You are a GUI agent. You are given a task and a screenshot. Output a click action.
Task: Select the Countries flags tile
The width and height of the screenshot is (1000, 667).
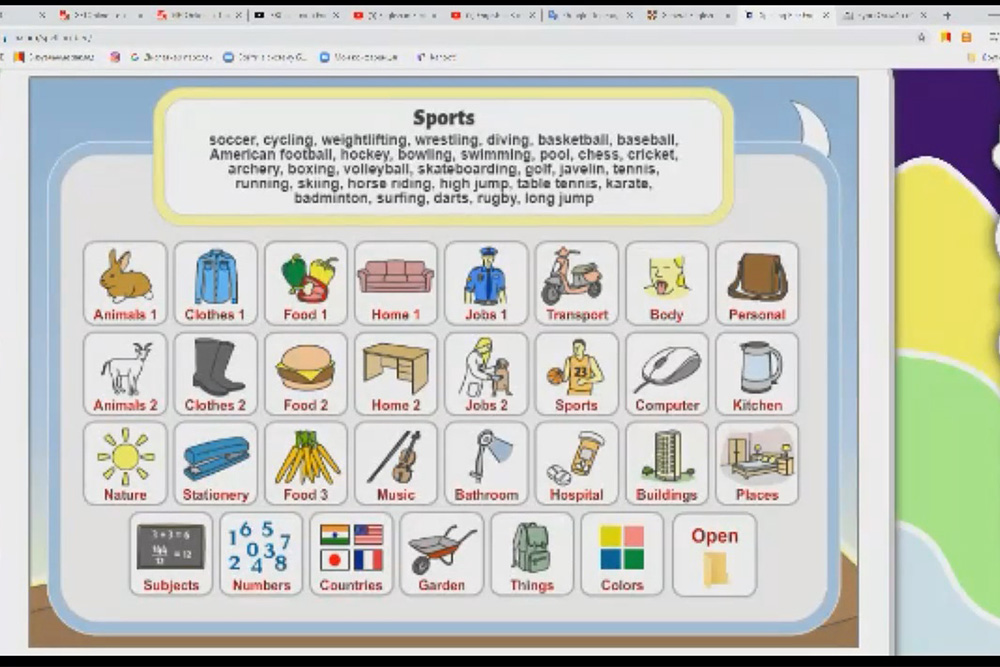[351, 554]
